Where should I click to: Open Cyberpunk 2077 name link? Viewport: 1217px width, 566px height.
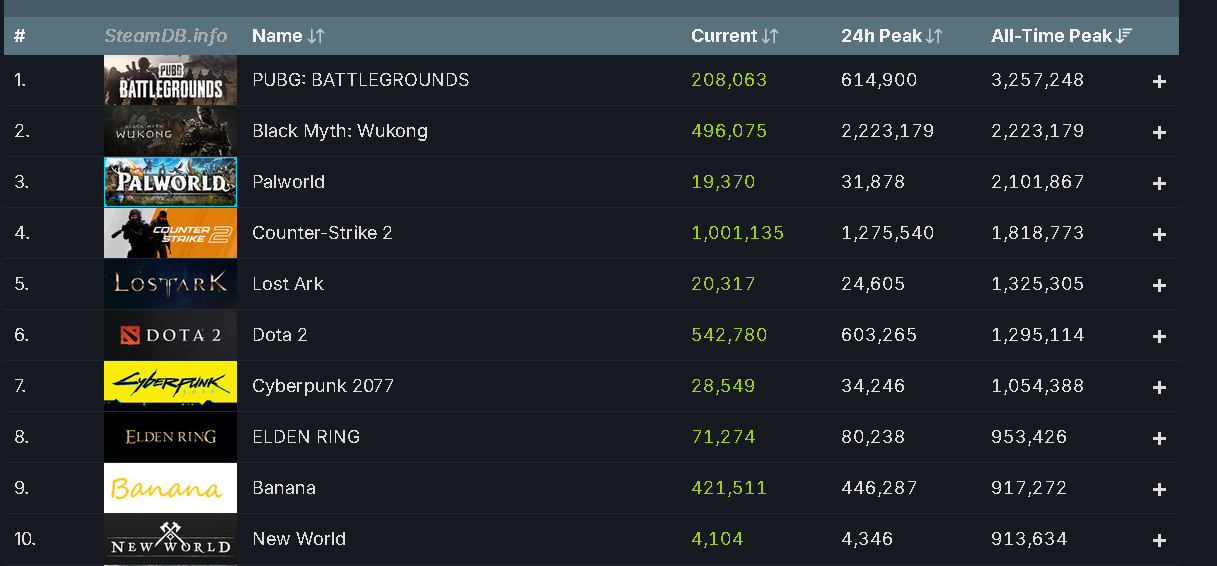[323, 386]
